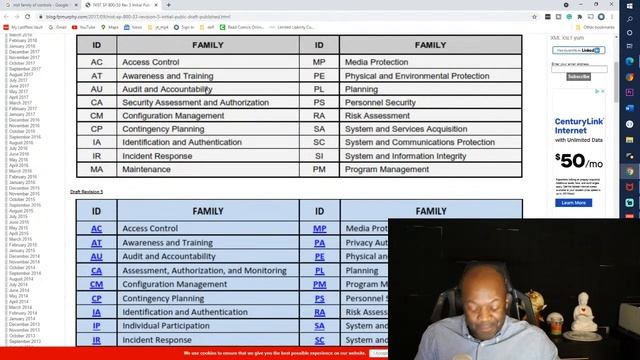Switch to the Google search tab
This screenshot has width=640, height=360.
41,5
